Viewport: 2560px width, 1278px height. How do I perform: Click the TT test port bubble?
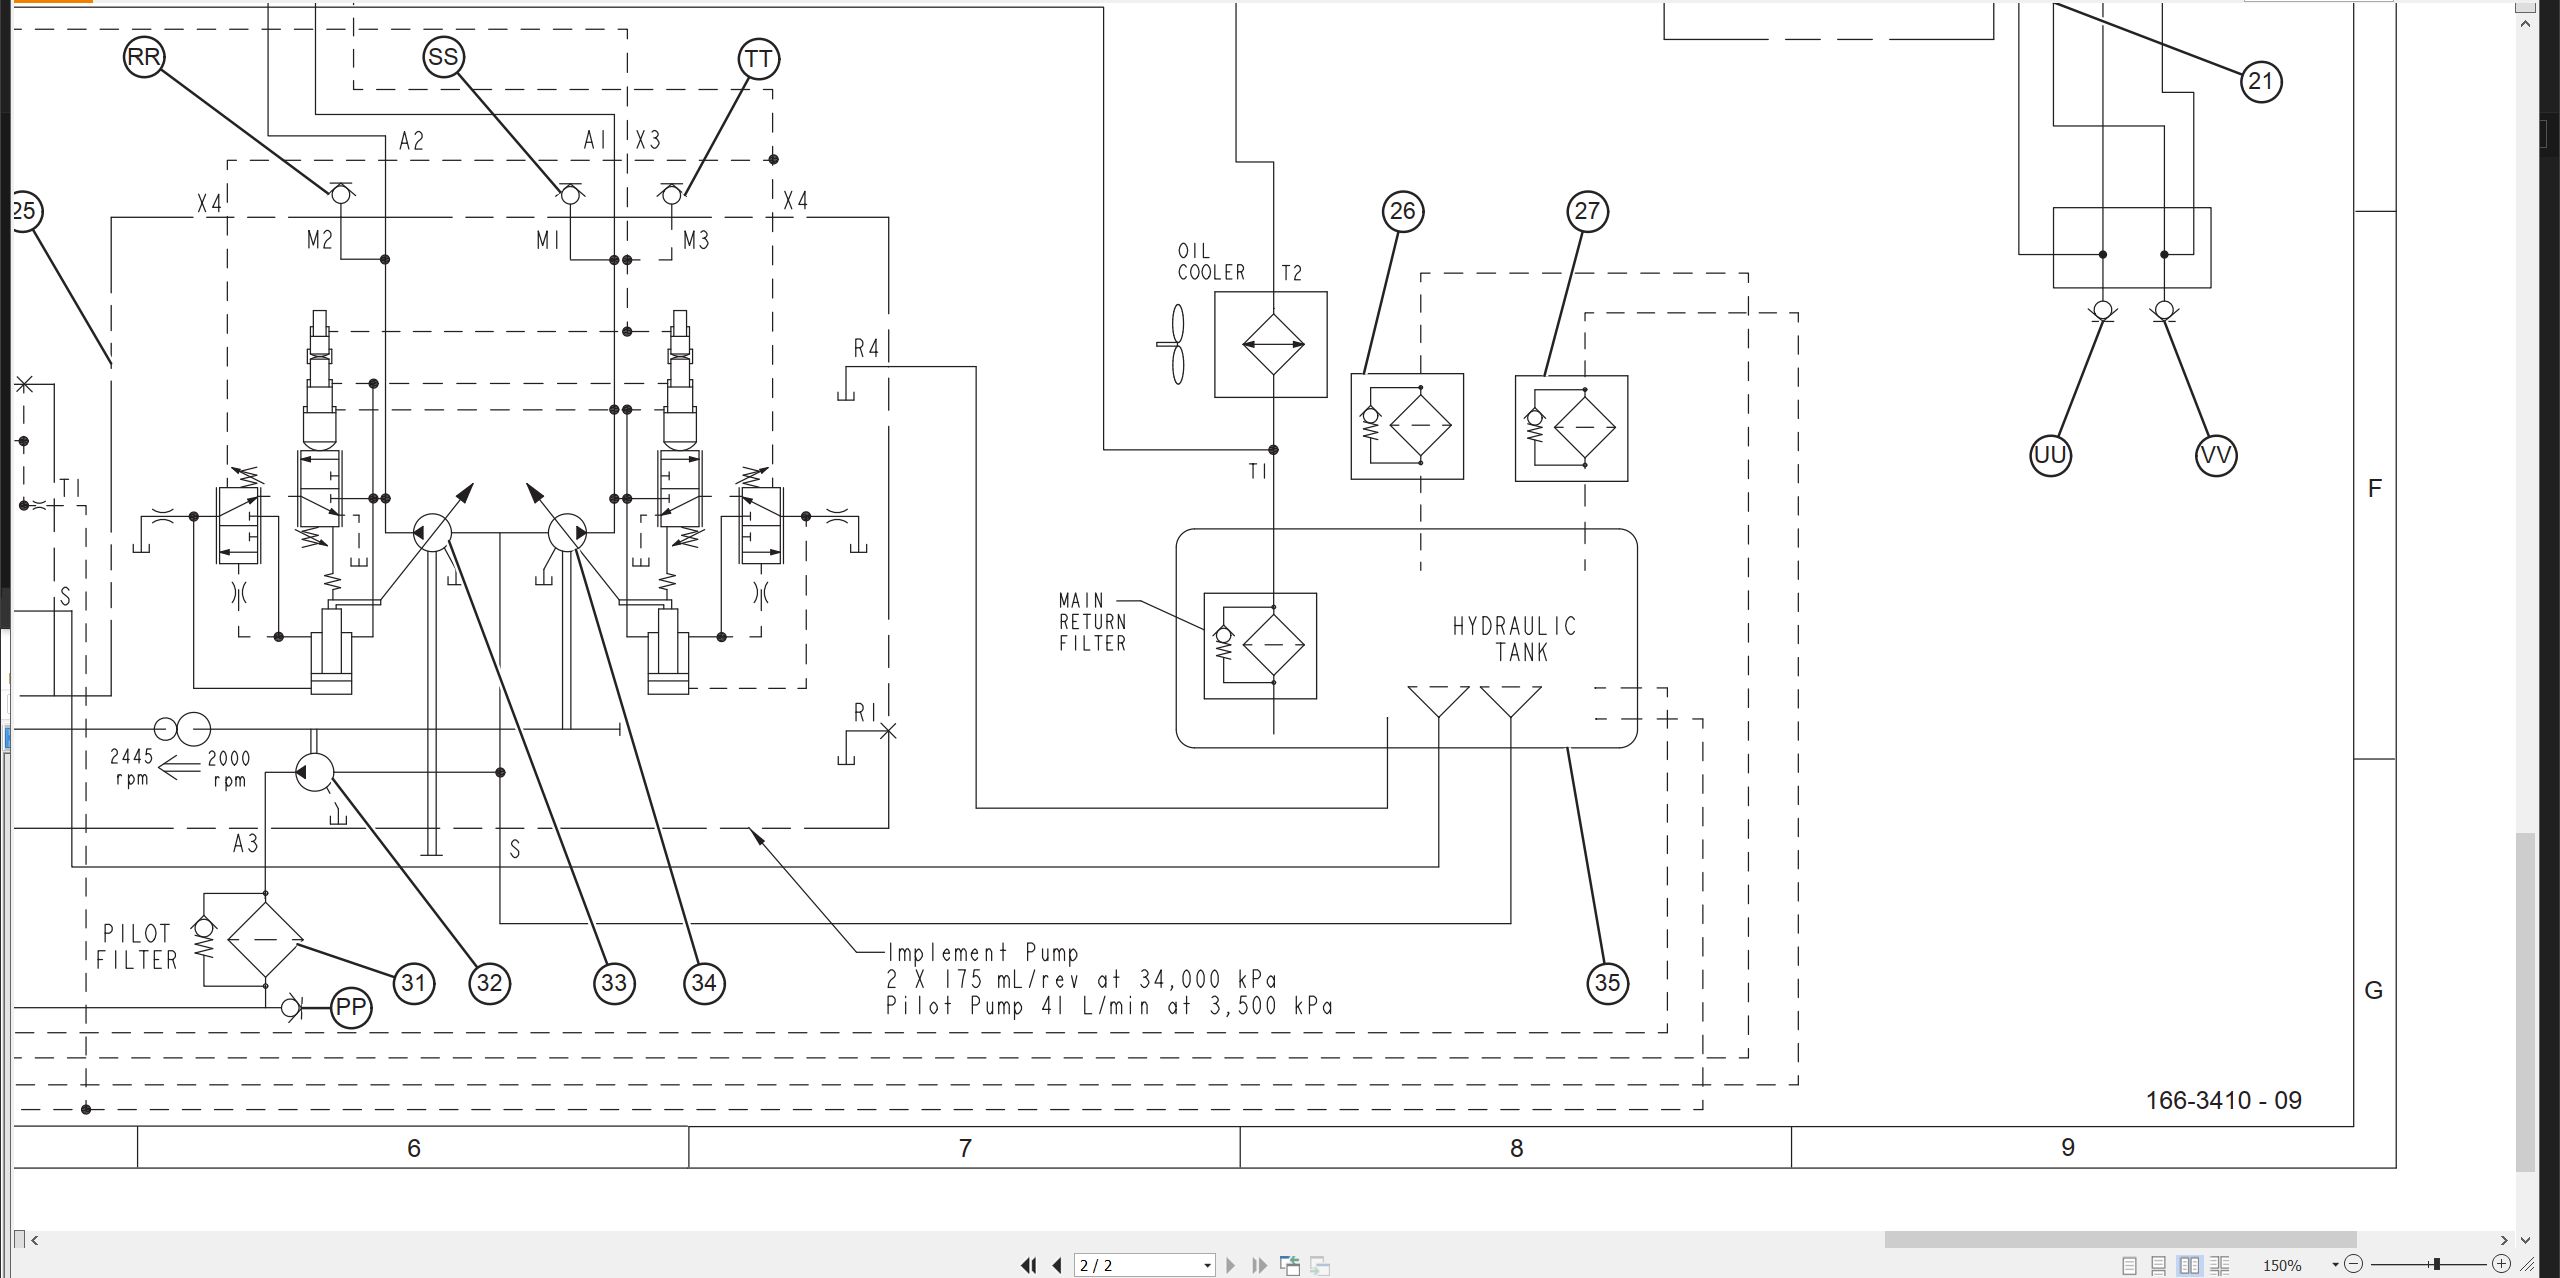(758, 59)
